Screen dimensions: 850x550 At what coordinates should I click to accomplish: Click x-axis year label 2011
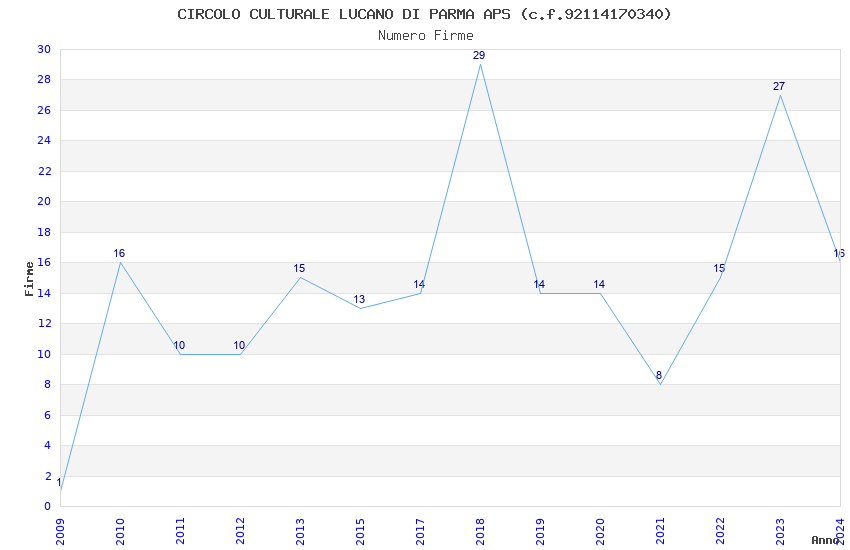point(181,531)
